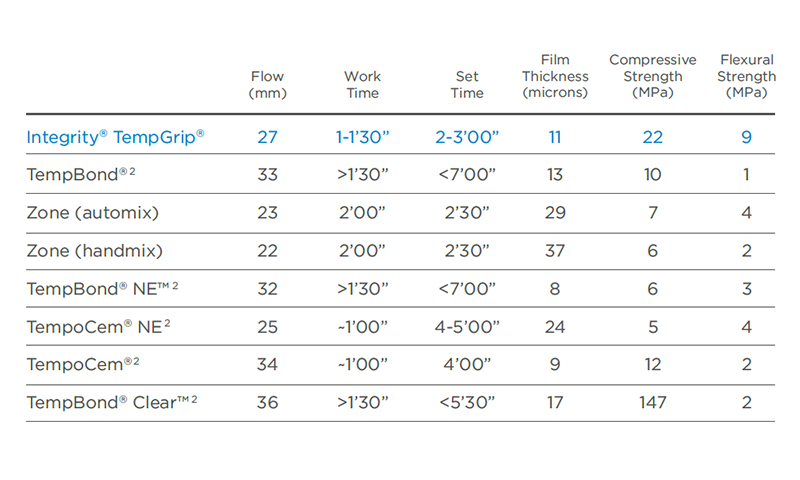
Task: Select the Flexural Strength column header
Action: point(747,76)
